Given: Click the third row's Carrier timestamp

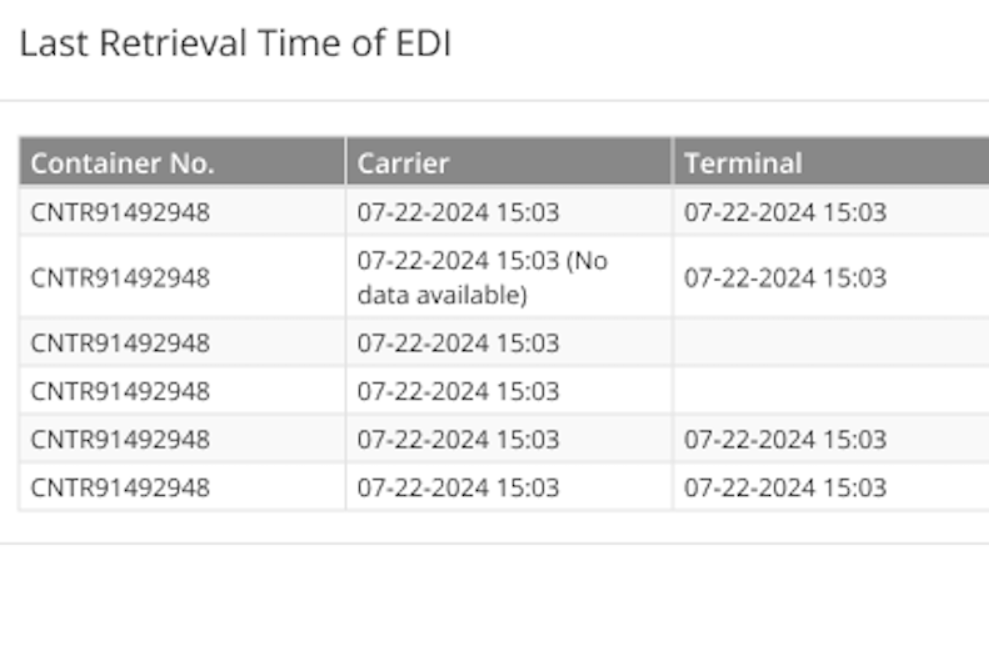Looking at the screenshot, I should pos(458,343).
